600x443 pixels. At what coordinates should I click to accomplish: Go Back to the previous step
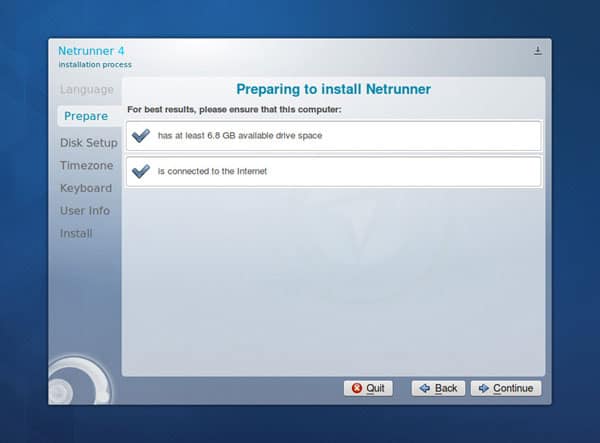click(x=438, y=388)
